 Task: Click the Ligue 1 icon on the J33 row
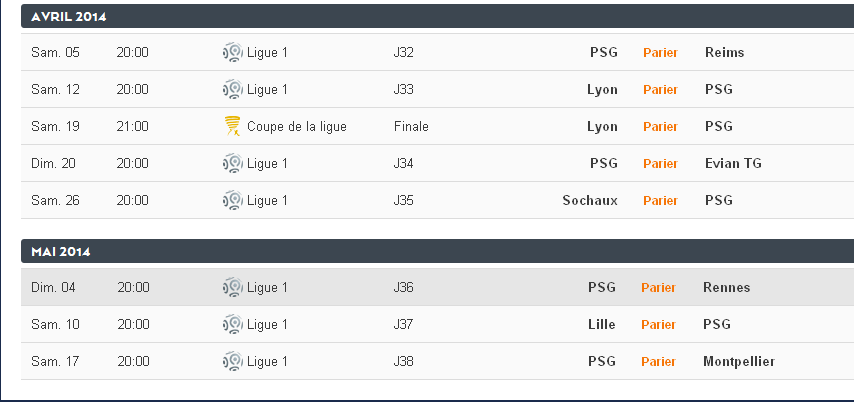[x=232, y=89]
